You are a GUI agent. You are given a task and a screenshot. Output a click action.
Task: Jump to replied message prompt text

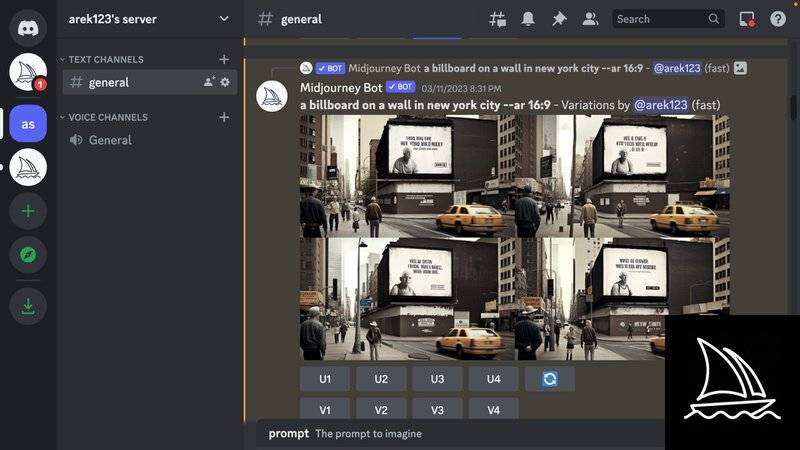(x=533, y=68)
